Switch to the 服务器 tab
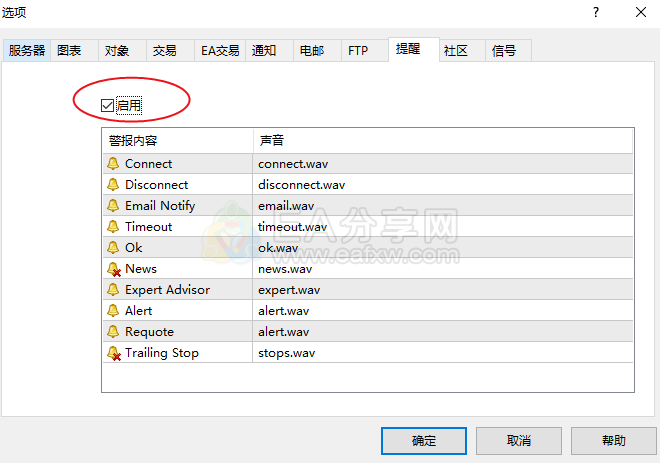 (x=27, y=51)
